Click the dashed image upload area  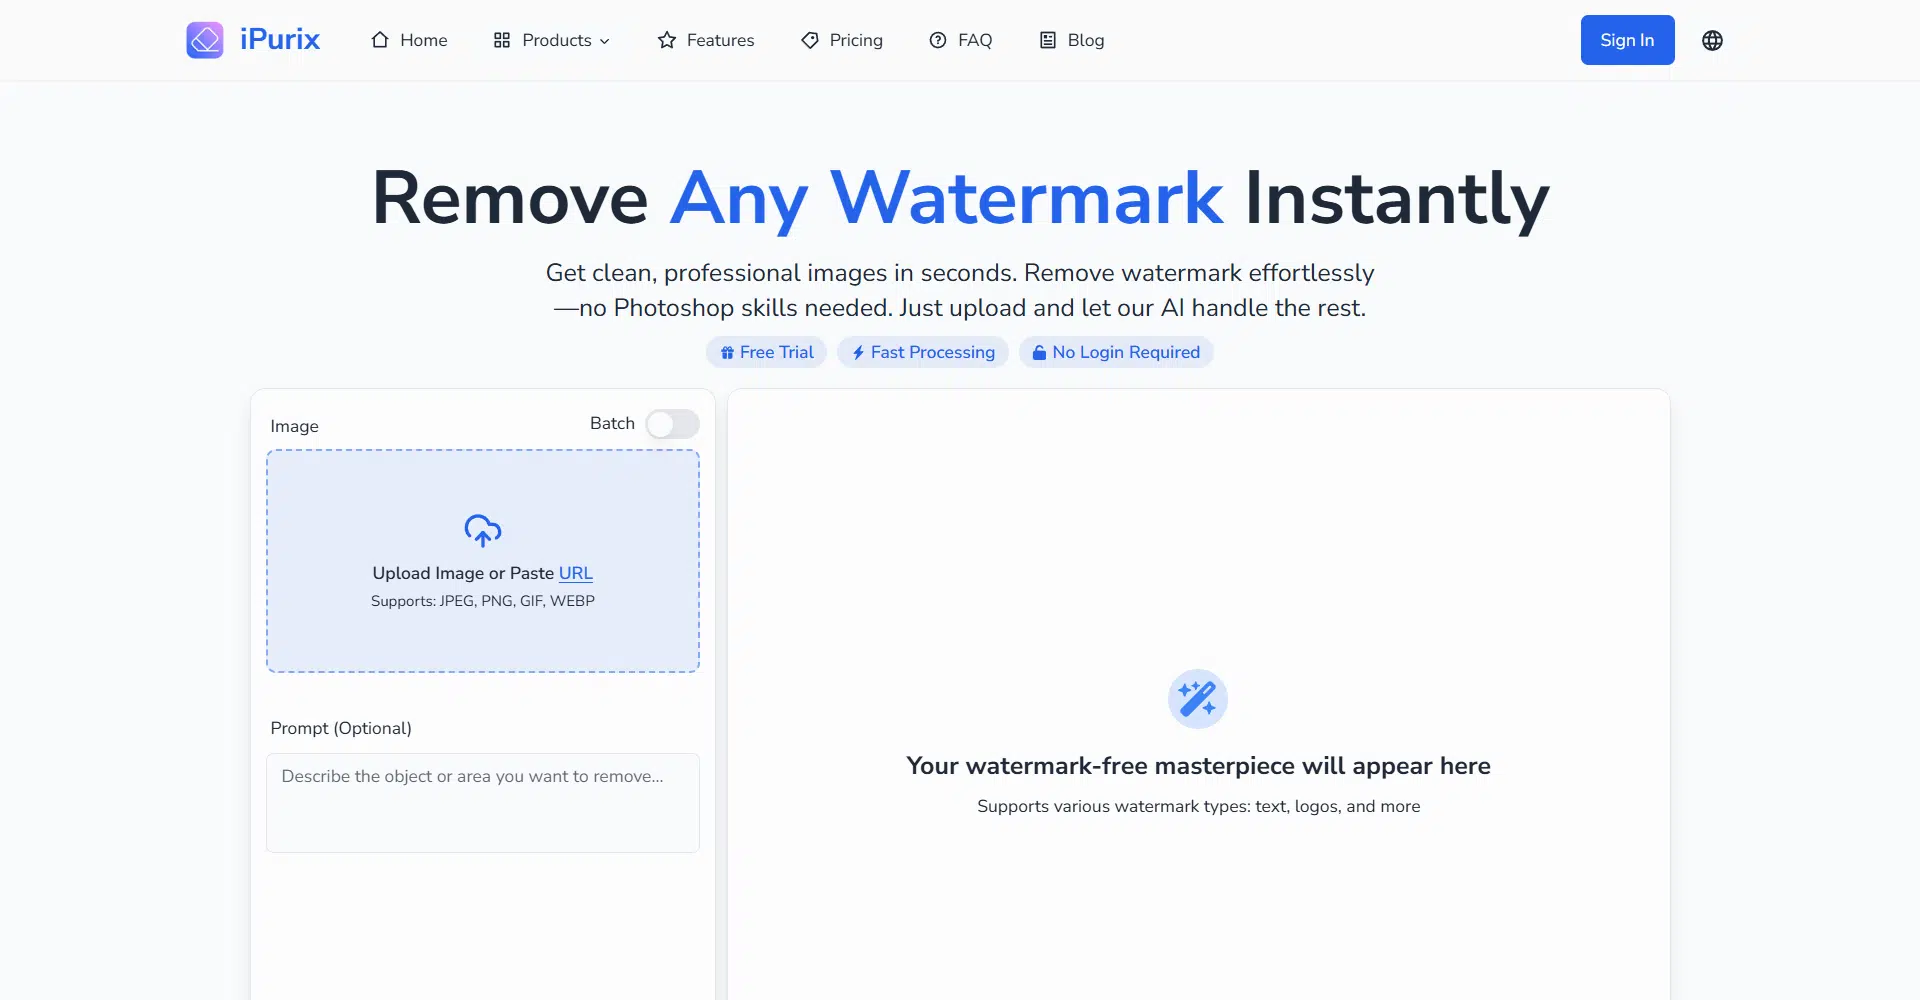pyautogui.click(x=483, y=561)
